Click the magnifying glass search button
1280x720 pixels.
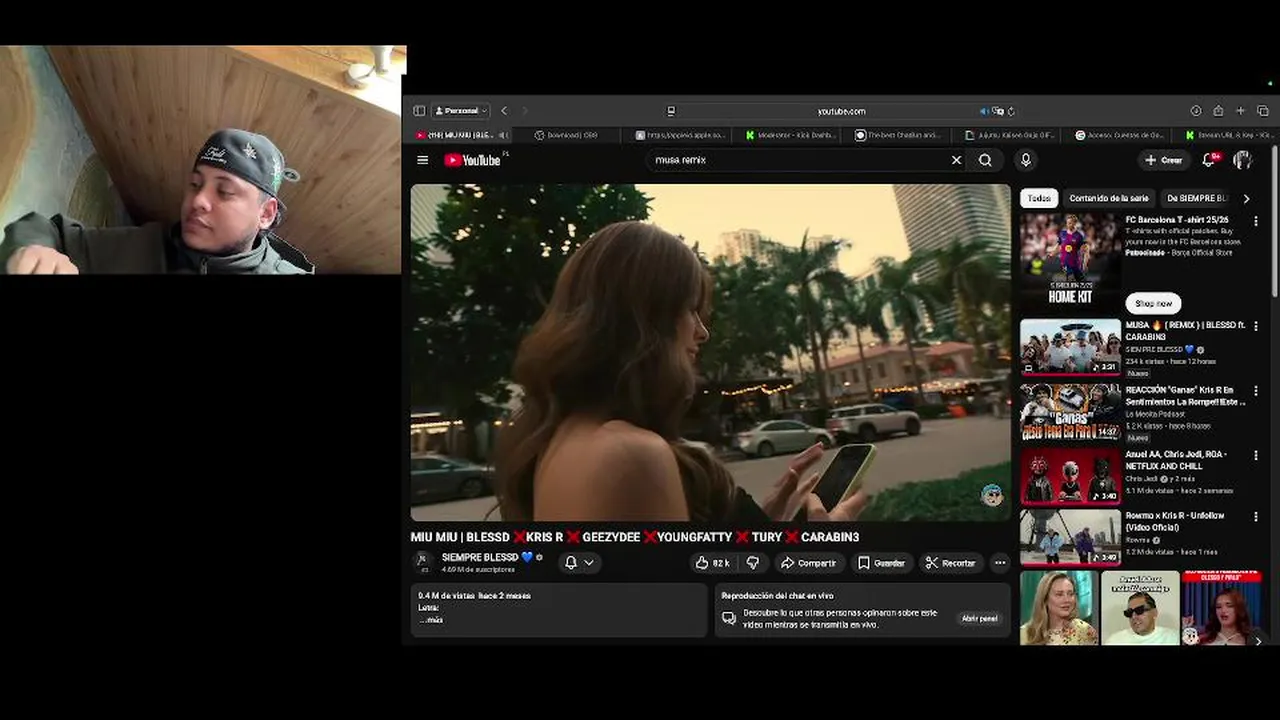click(x=985, y=160)
